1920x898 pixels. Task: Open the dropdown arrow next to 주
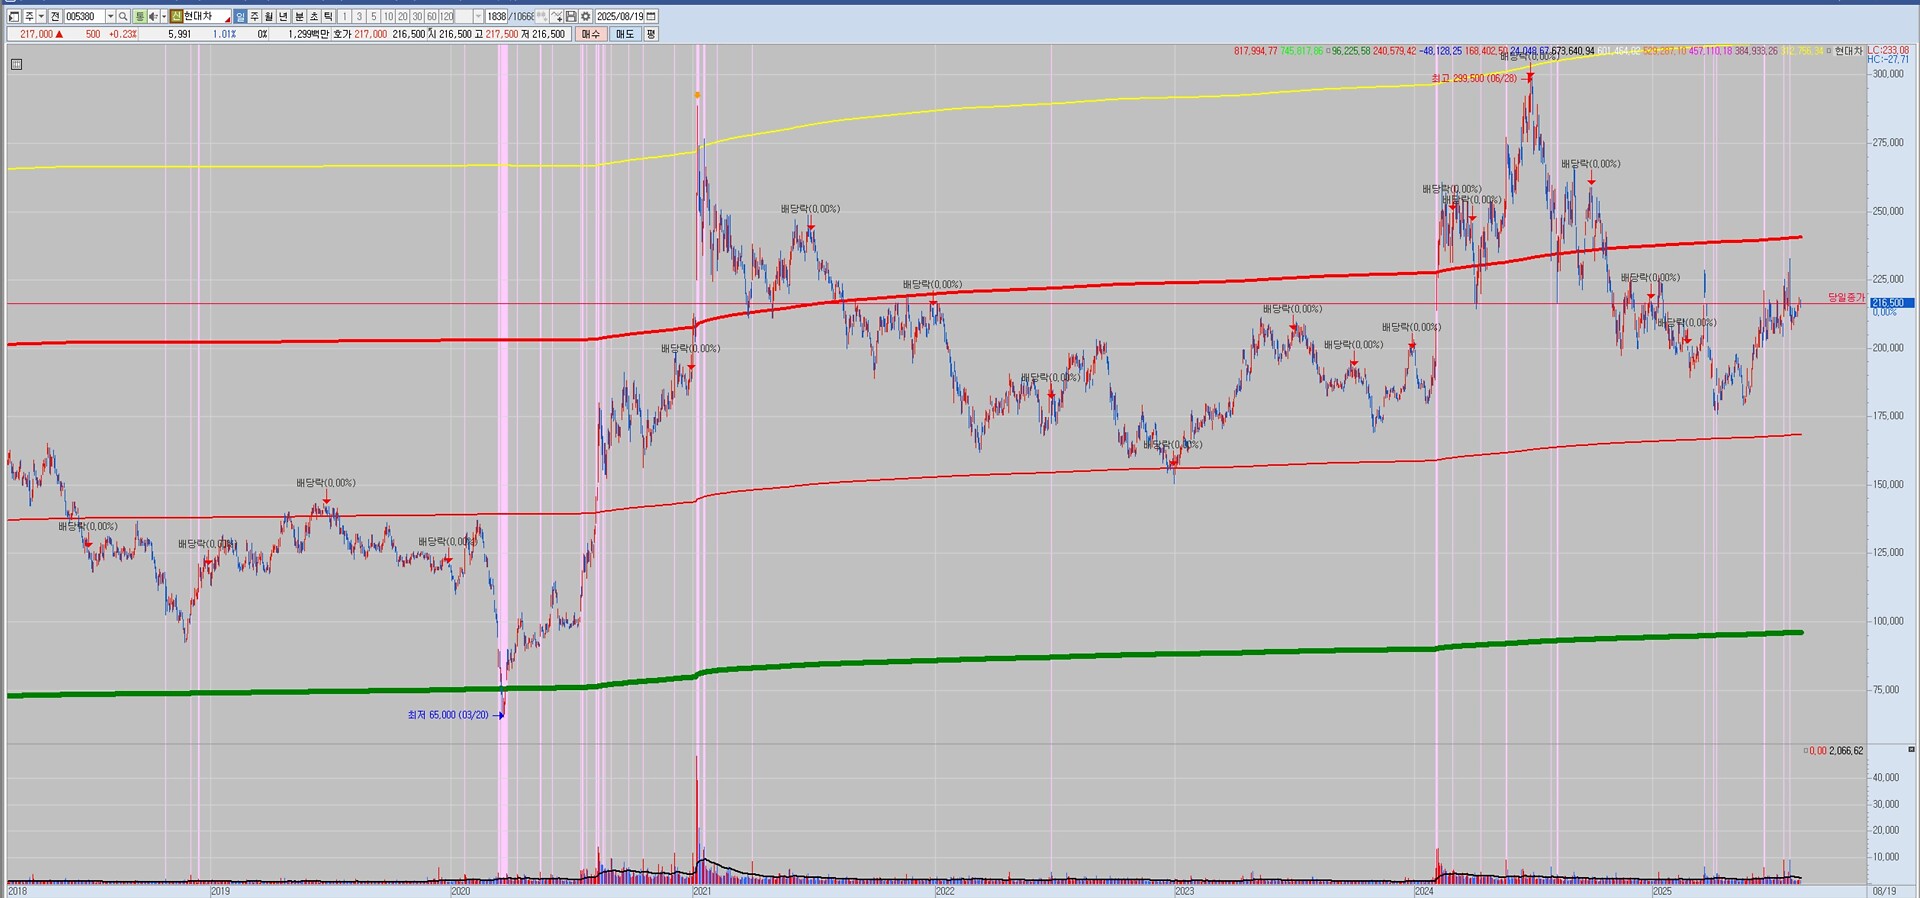coord(41,17)
